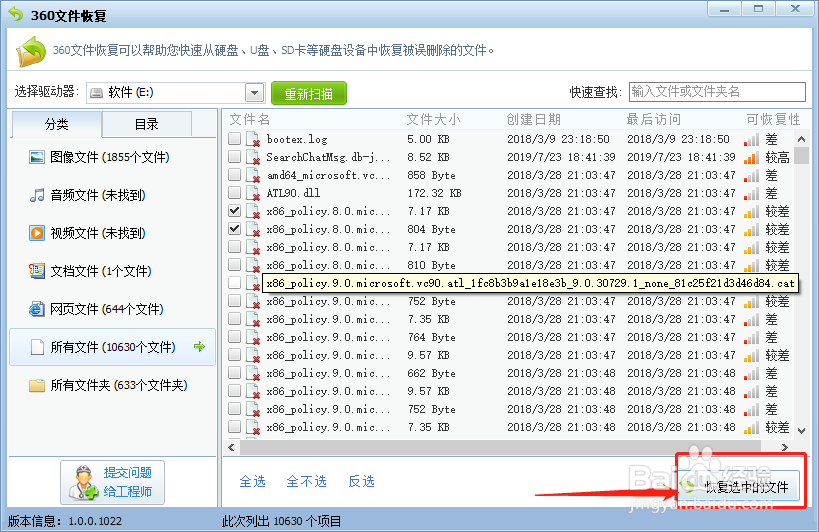Screen dimensions: 819x532
Task: Click the file name bootex.log
Action: tap(297, 139)
